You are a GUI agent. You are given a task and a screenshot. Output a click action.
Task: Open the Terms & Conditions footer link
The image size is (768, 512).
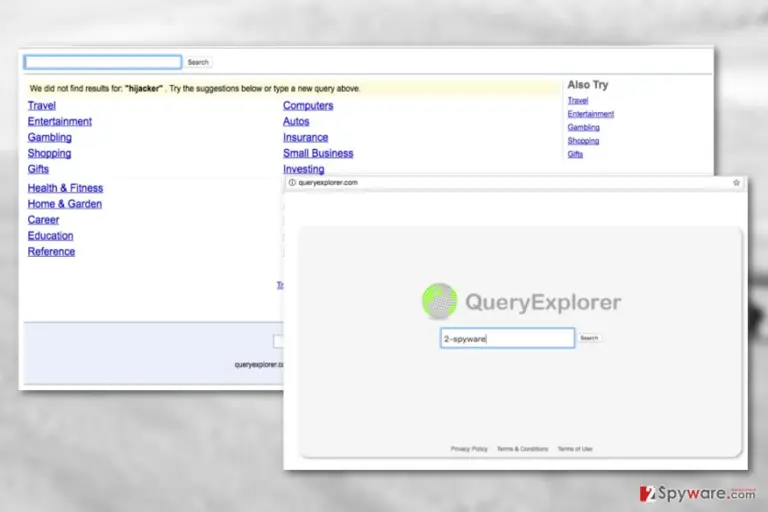[523, 449]
